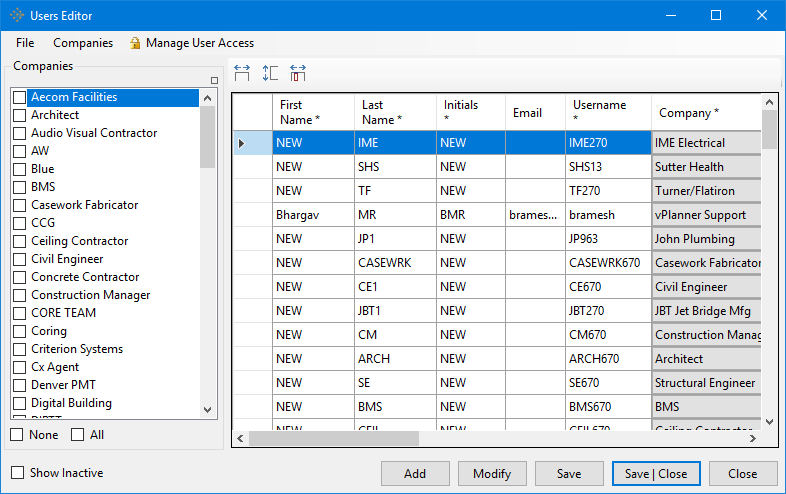Expand the Company dropdown for Sutter Health
Screen dimensions: 786x494
point(706,167)
